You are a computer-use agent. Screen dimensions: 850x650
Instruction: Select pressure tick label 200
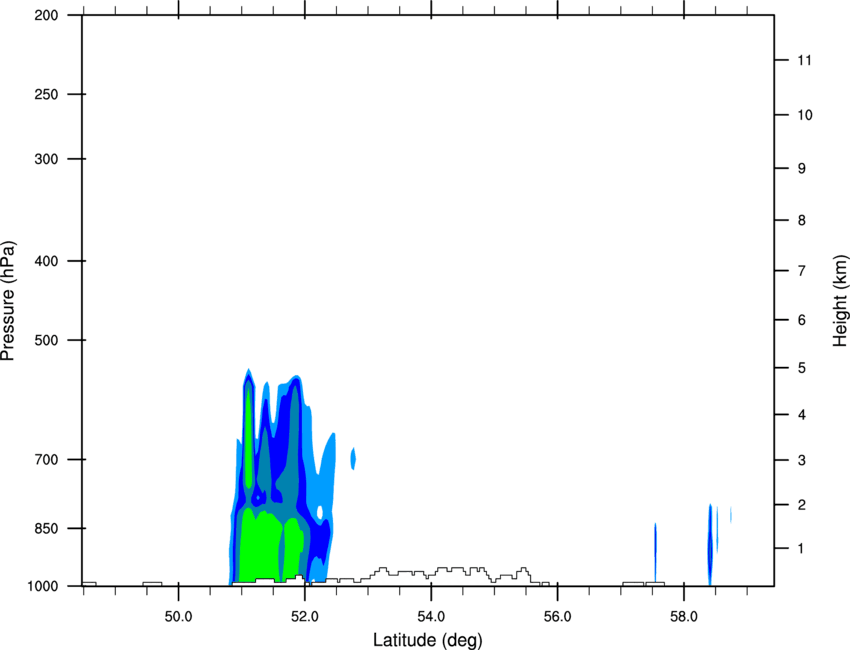pyautogui.click(x=46, y=15)
